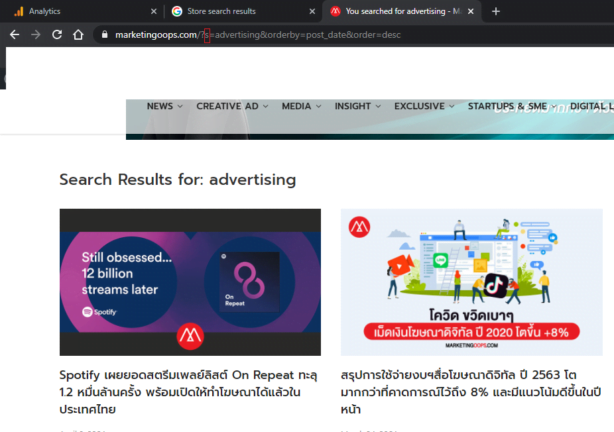Image resolution: width=614 pixels, height=432 pixels.
Task: Click the marketingoops.com address bar
Action: tap(352, 34)
